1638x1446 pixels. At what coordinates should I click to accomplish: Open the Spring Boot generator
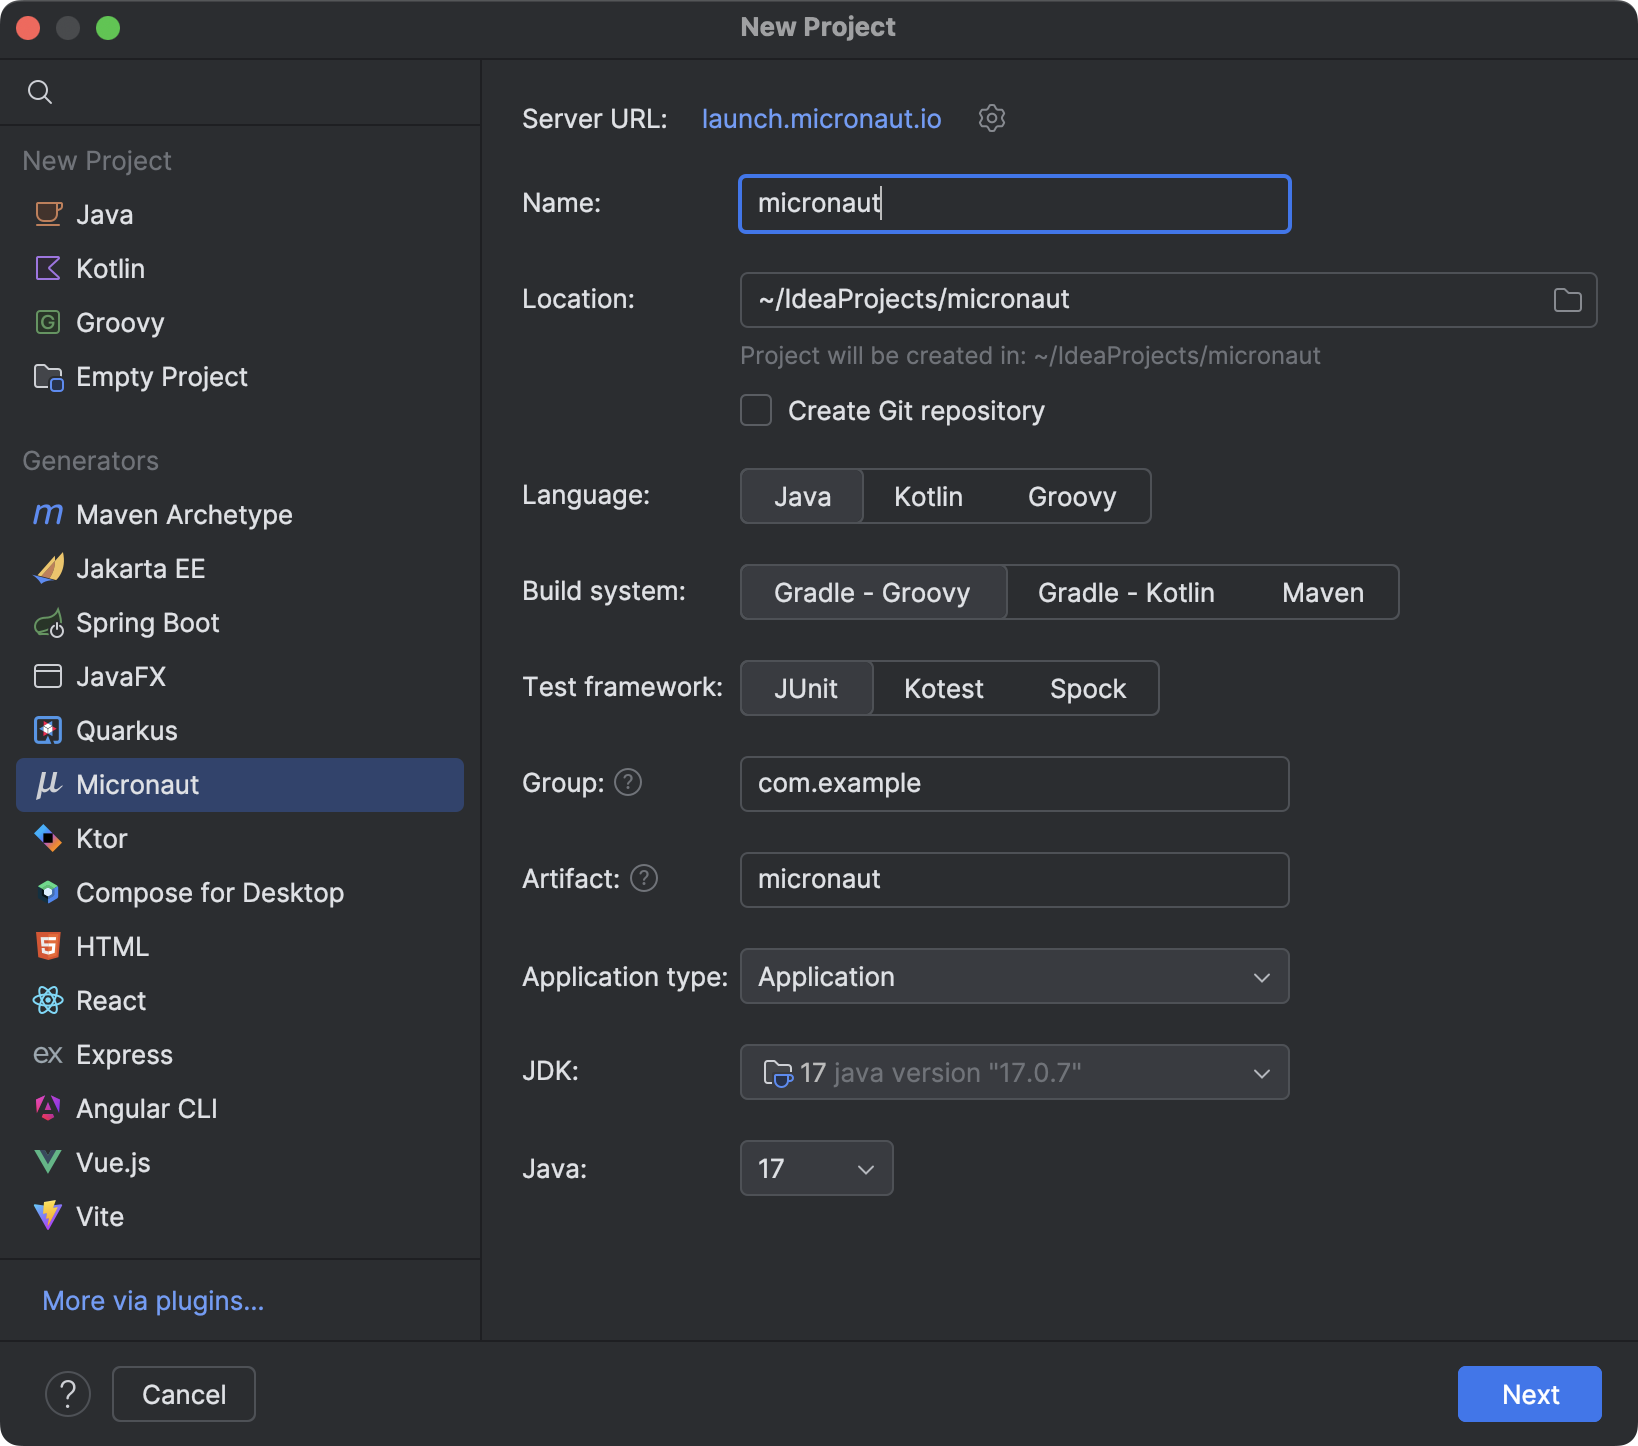click(x=147, y=622)
